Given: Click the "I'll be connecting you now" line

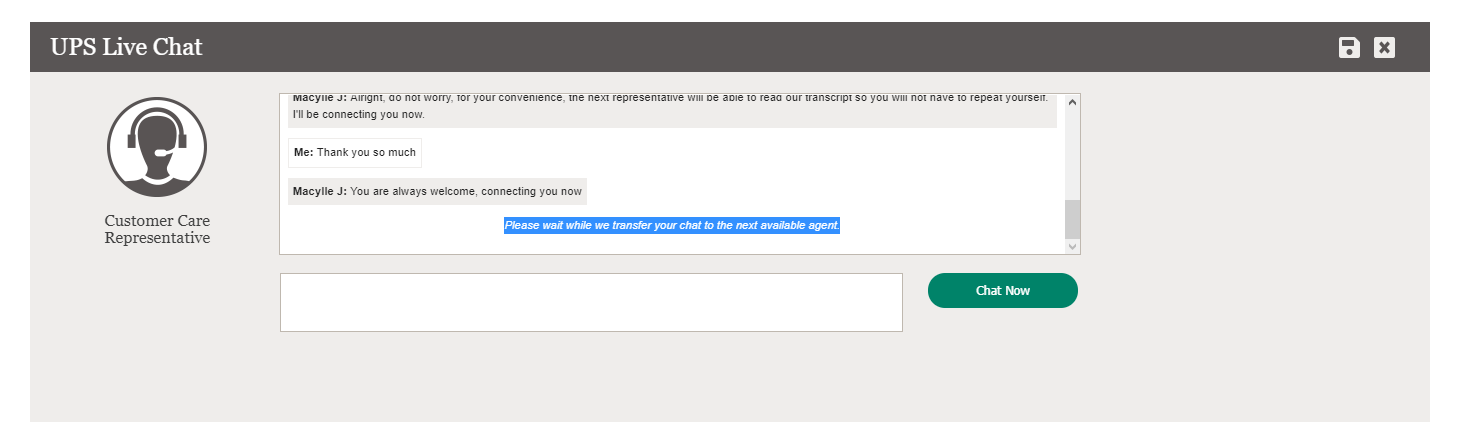Looking at the screenshot, I should click(x=359, y=115).
